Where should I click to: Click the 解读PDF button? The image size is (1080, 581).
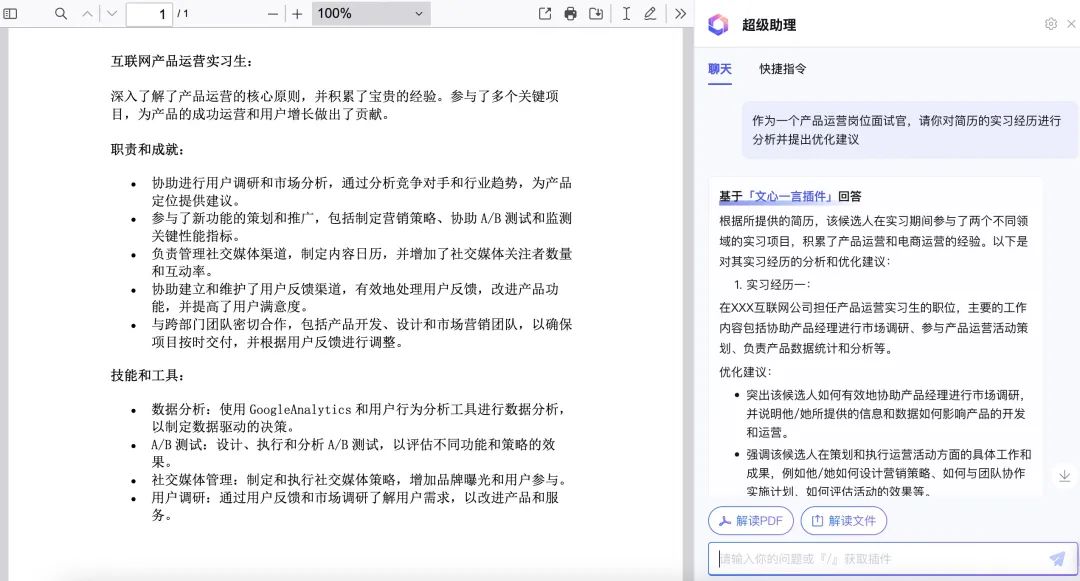[751, 521]
